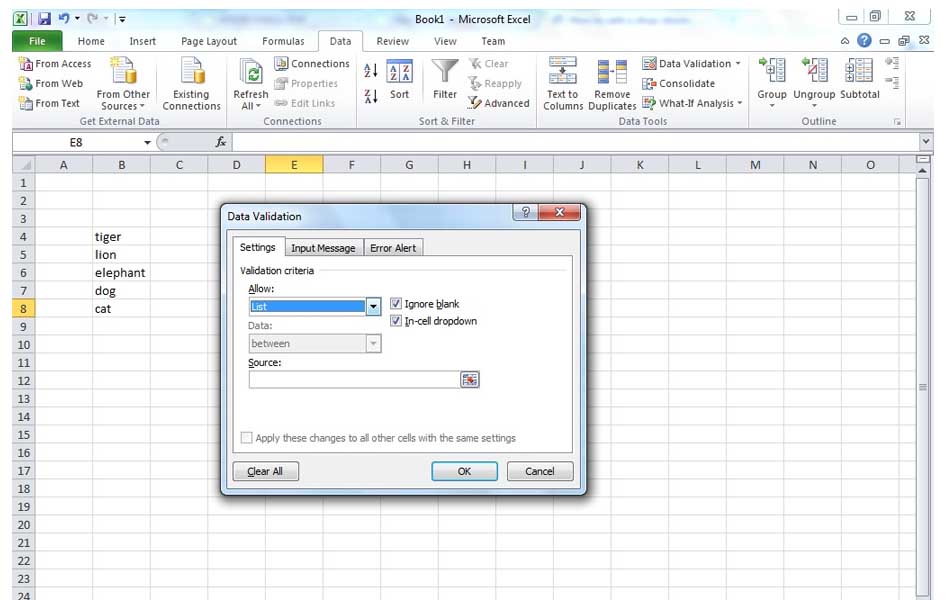Open the Data Validation ribbon dropdown arrow
The image size is (950, 600).
click(739, 64)
